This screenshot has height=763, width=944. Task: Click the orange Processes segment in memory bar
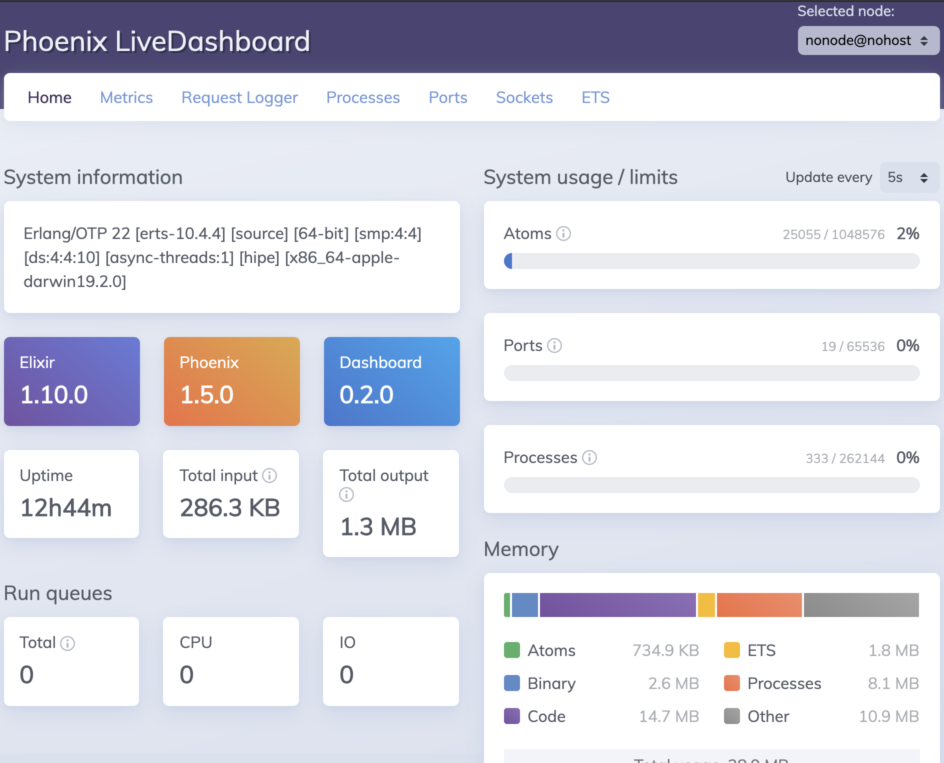[759, 605]
